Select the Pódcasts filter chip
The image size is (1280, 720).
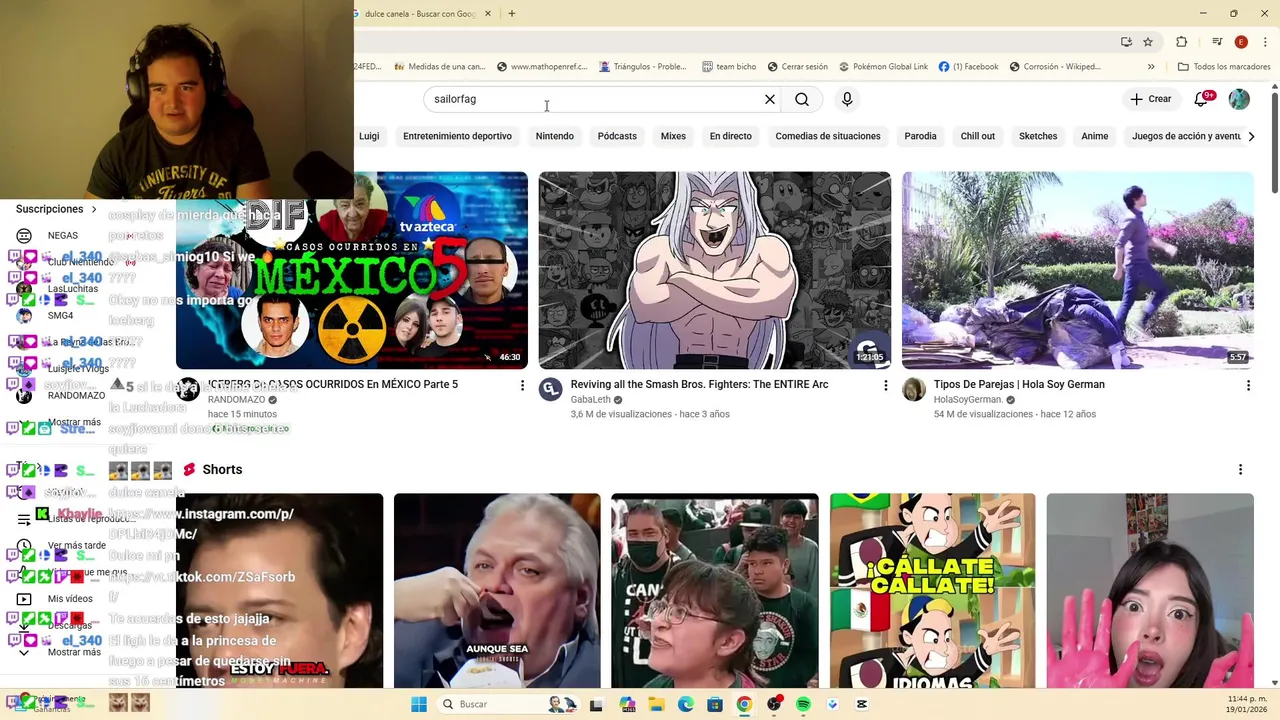click(x=617, y=136)
